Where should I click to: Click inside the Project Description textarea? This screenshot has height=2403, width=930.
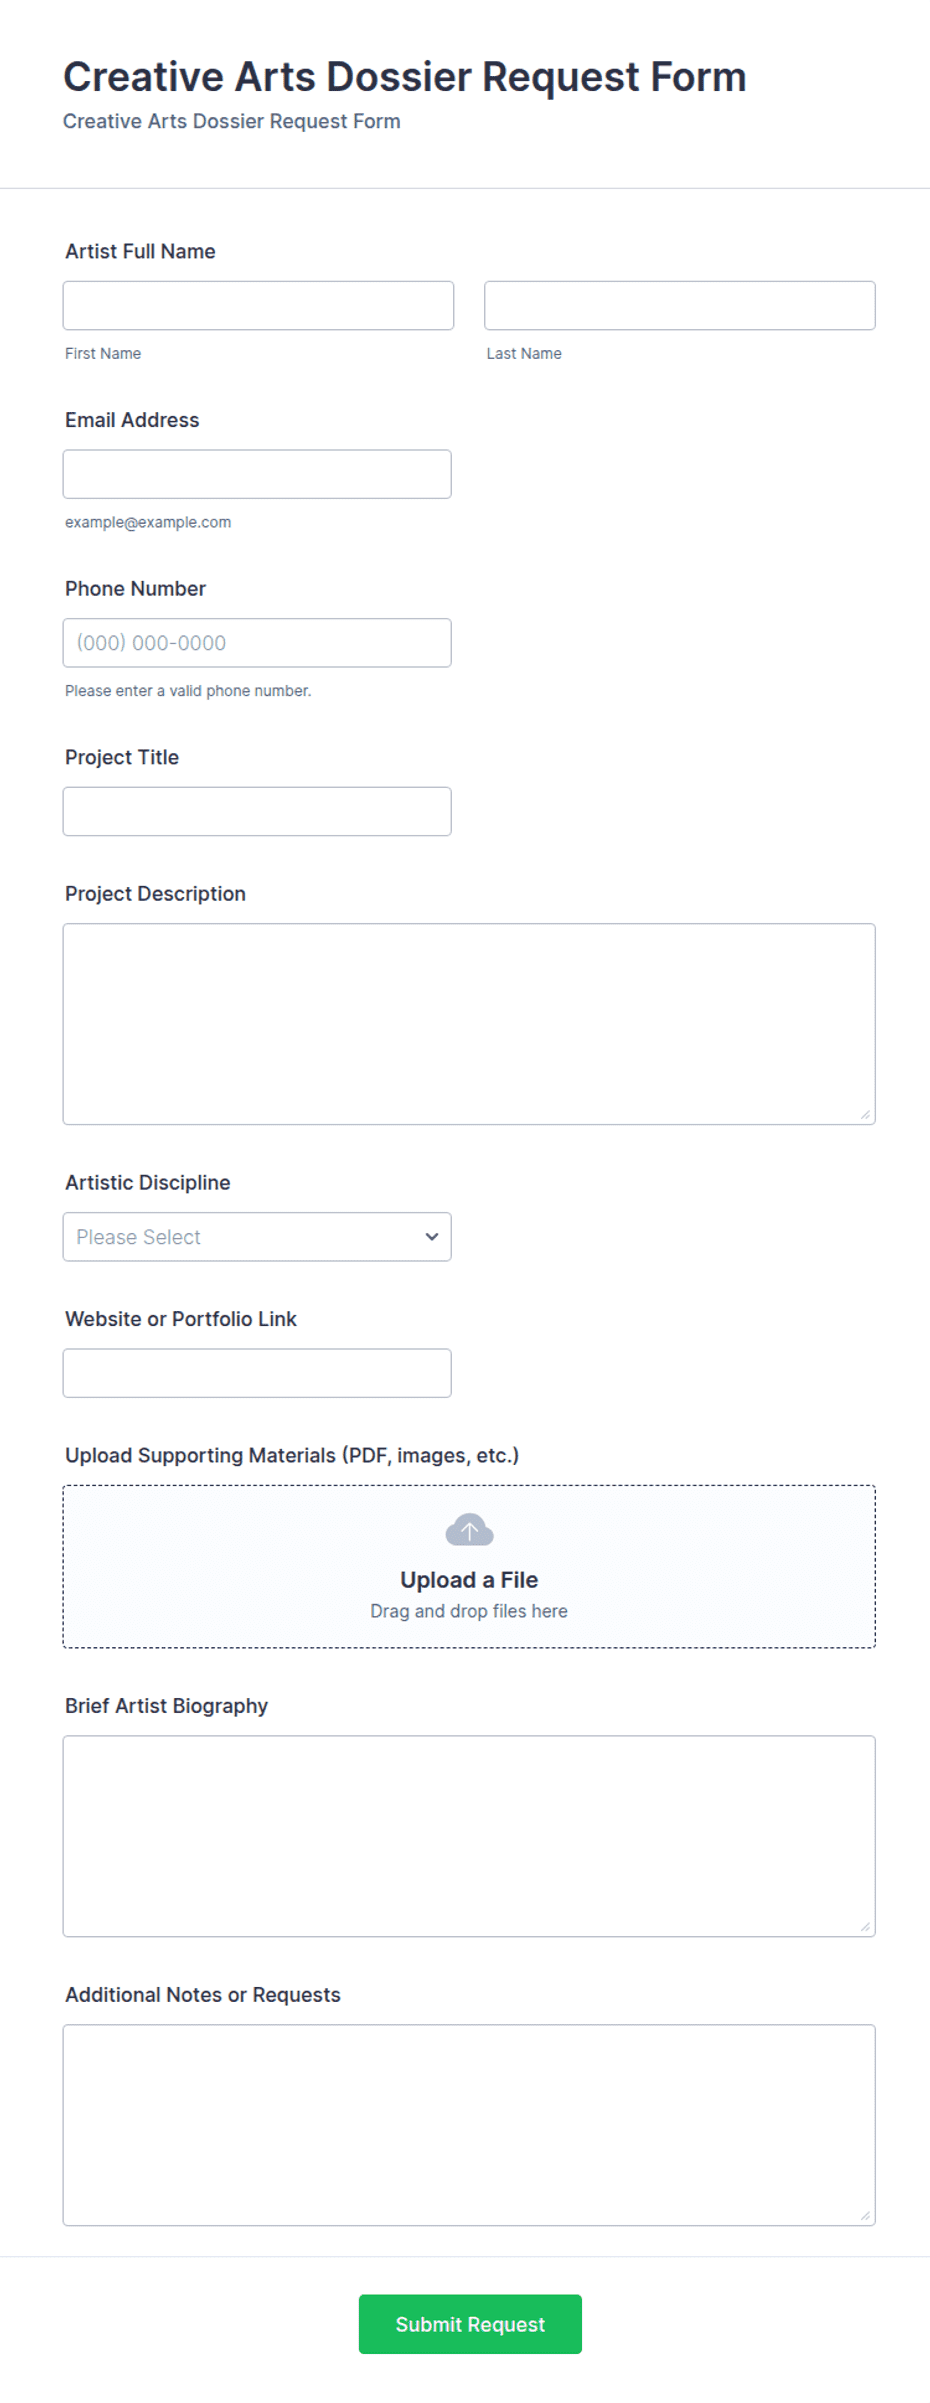469,1024
